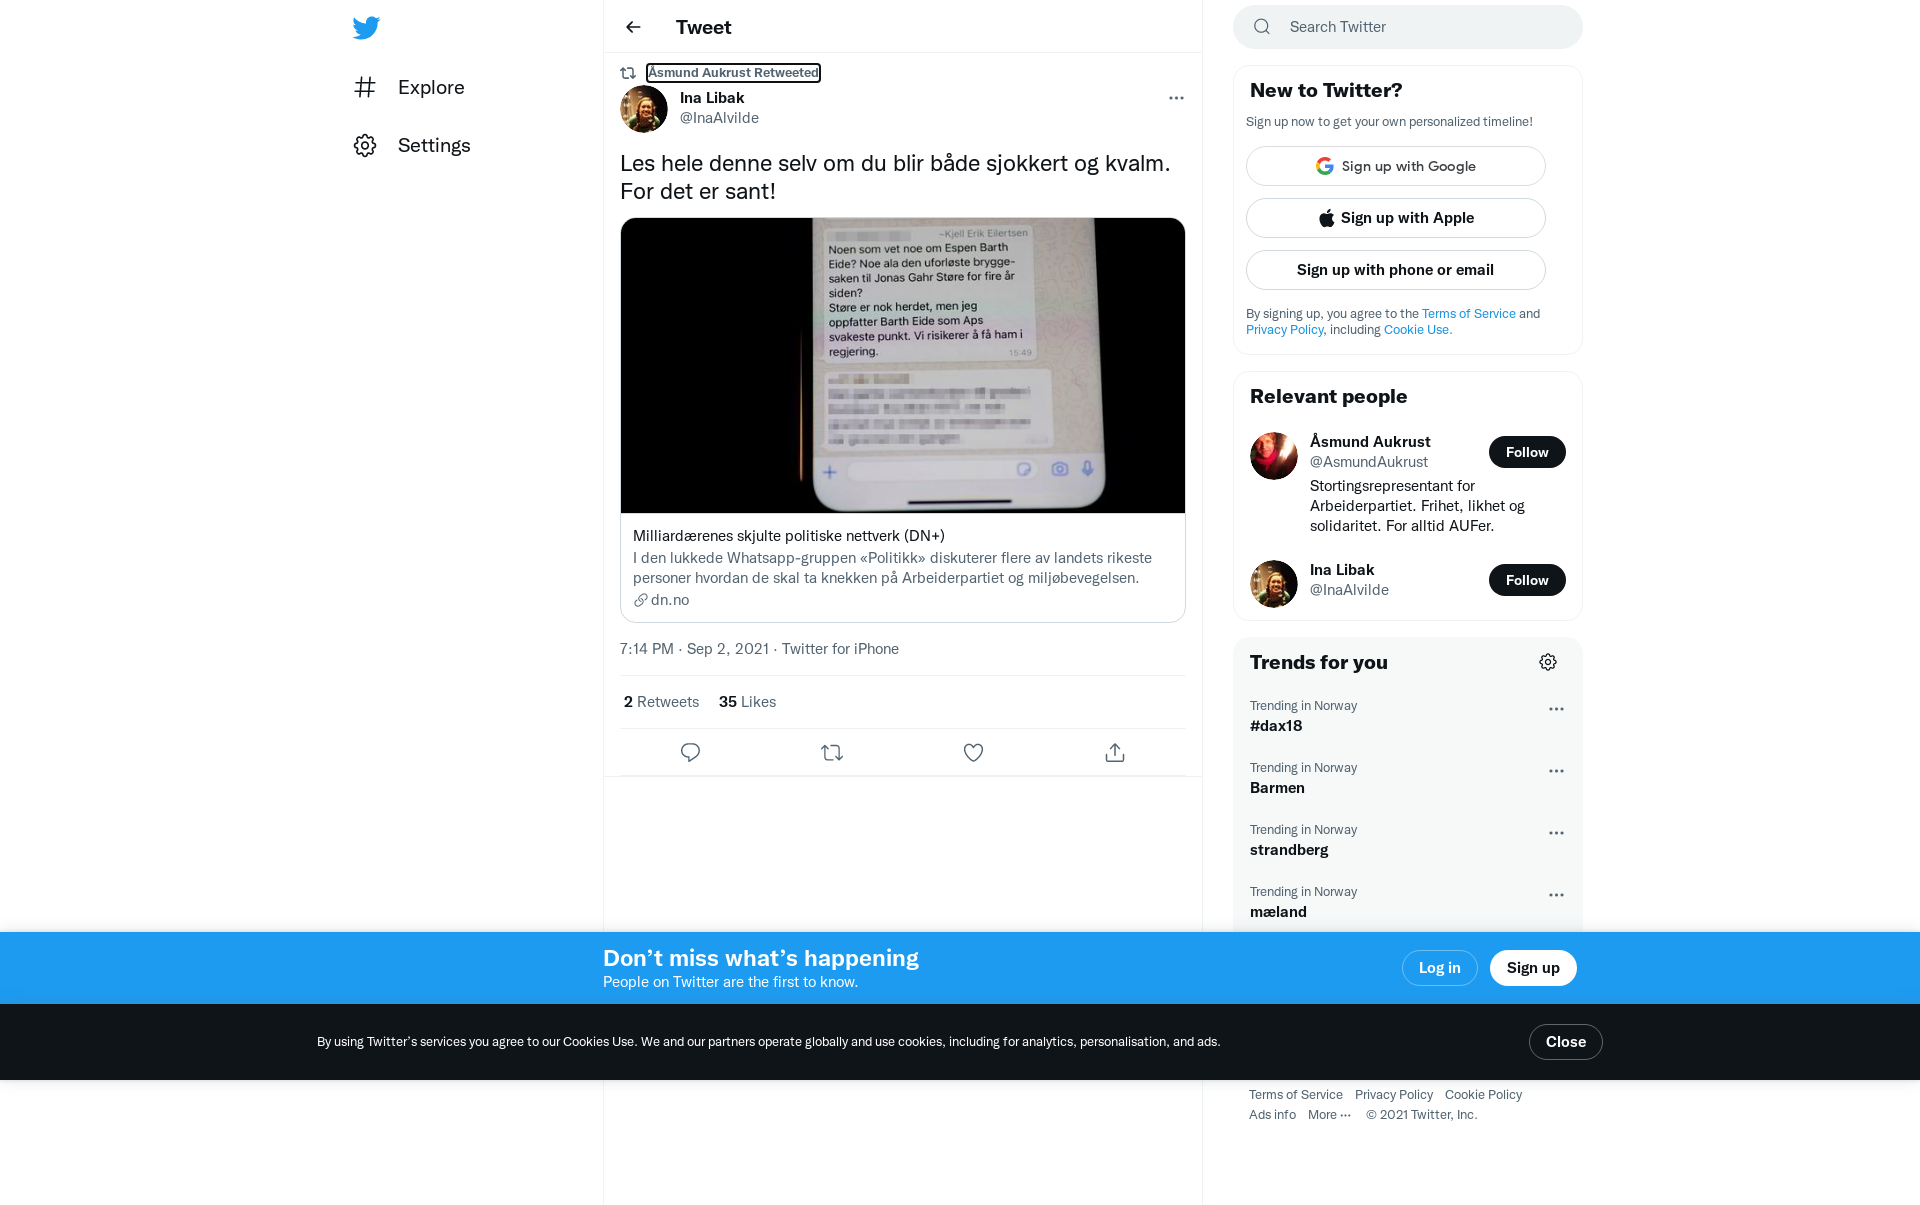This screenshot has height=1205, width=1920.
Task: Close the cookie notice banner
Action: point(1566,1042)
